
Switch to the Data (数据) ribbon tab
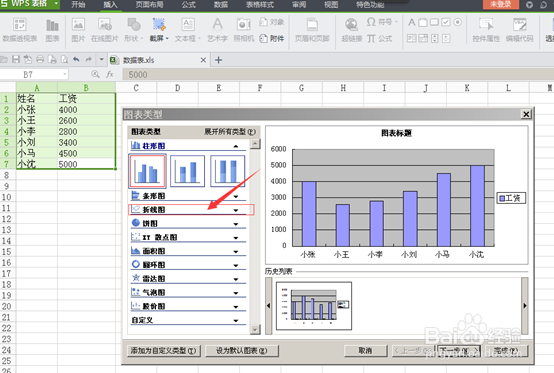tap(221, 5)
